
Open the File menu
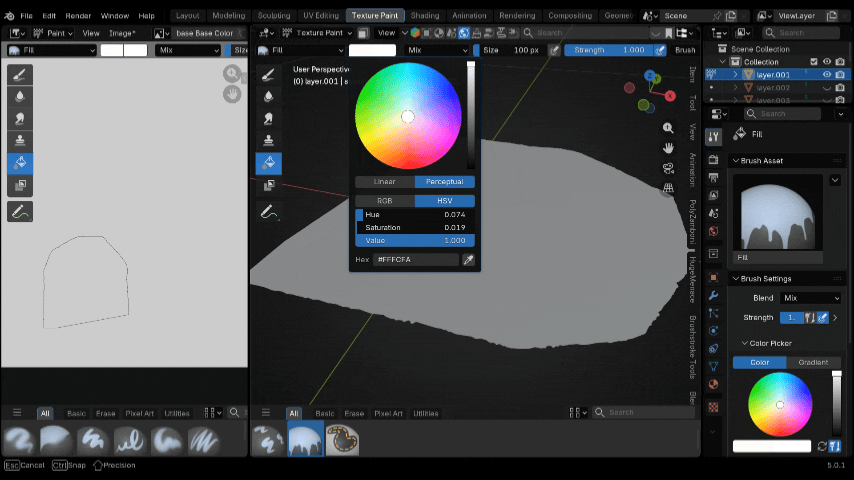click(x=26, y=16)
